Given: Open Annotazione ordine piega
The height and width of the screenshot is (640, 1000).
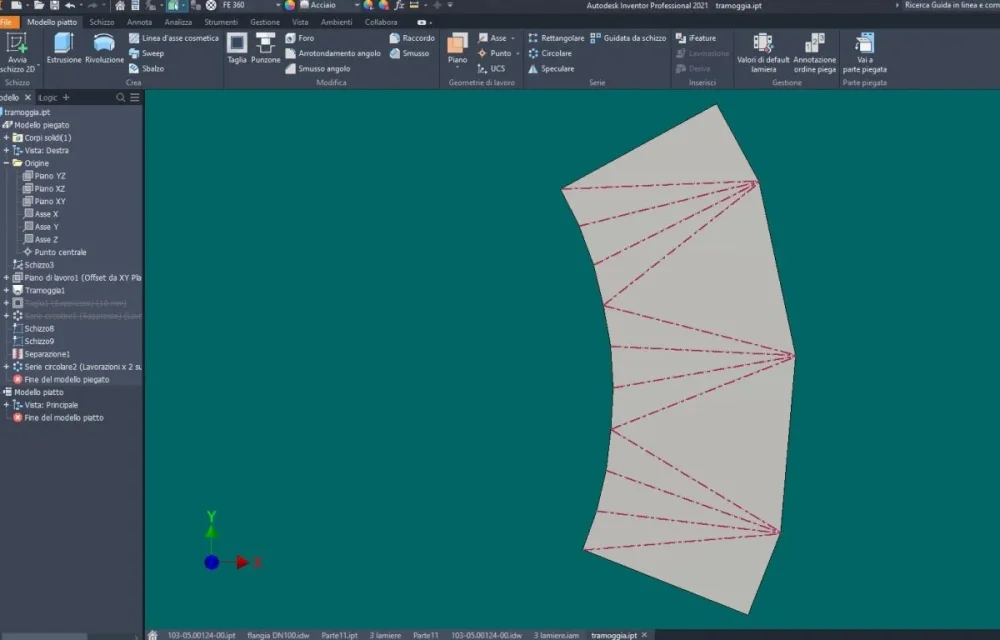Looking at the screenshot, I should click(x=814, y=54).
